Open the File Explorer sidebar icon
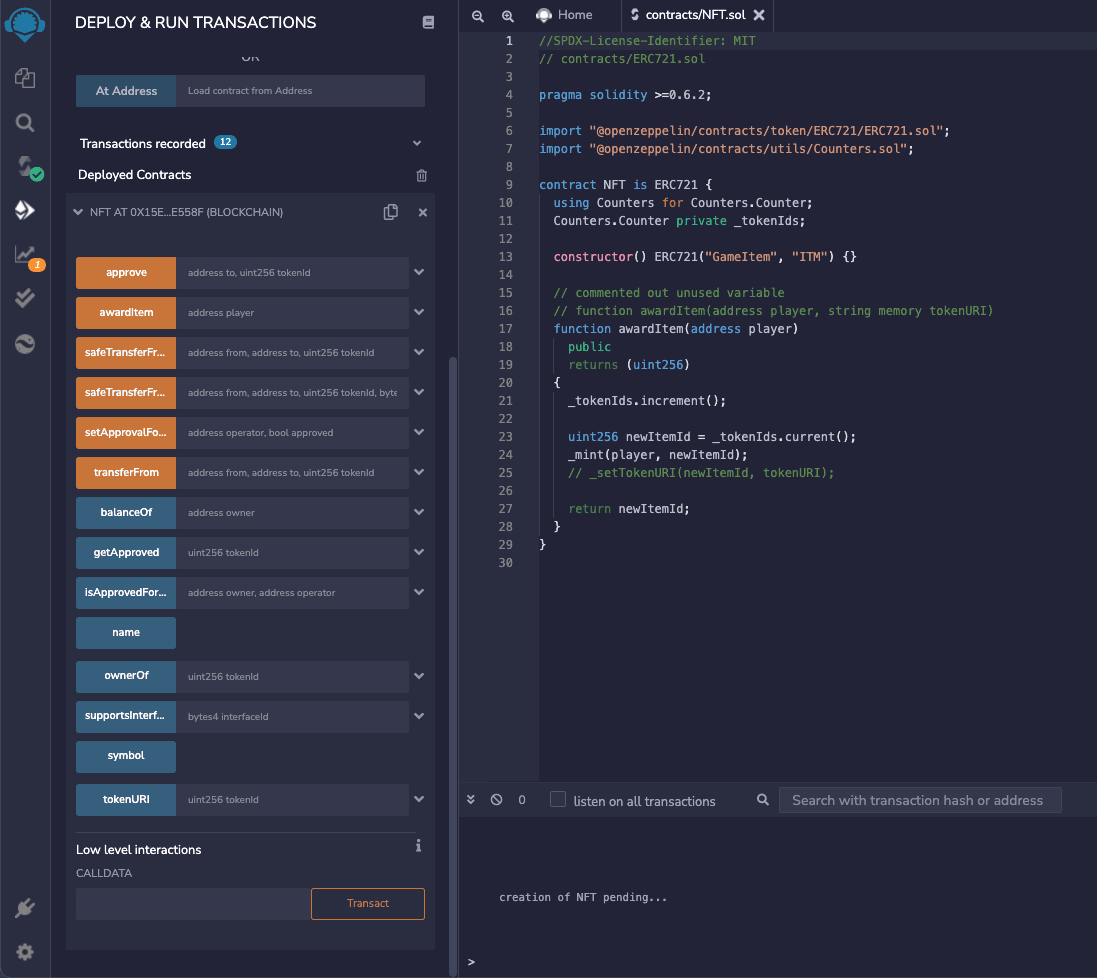1097x978 pixels. point(25,78)
